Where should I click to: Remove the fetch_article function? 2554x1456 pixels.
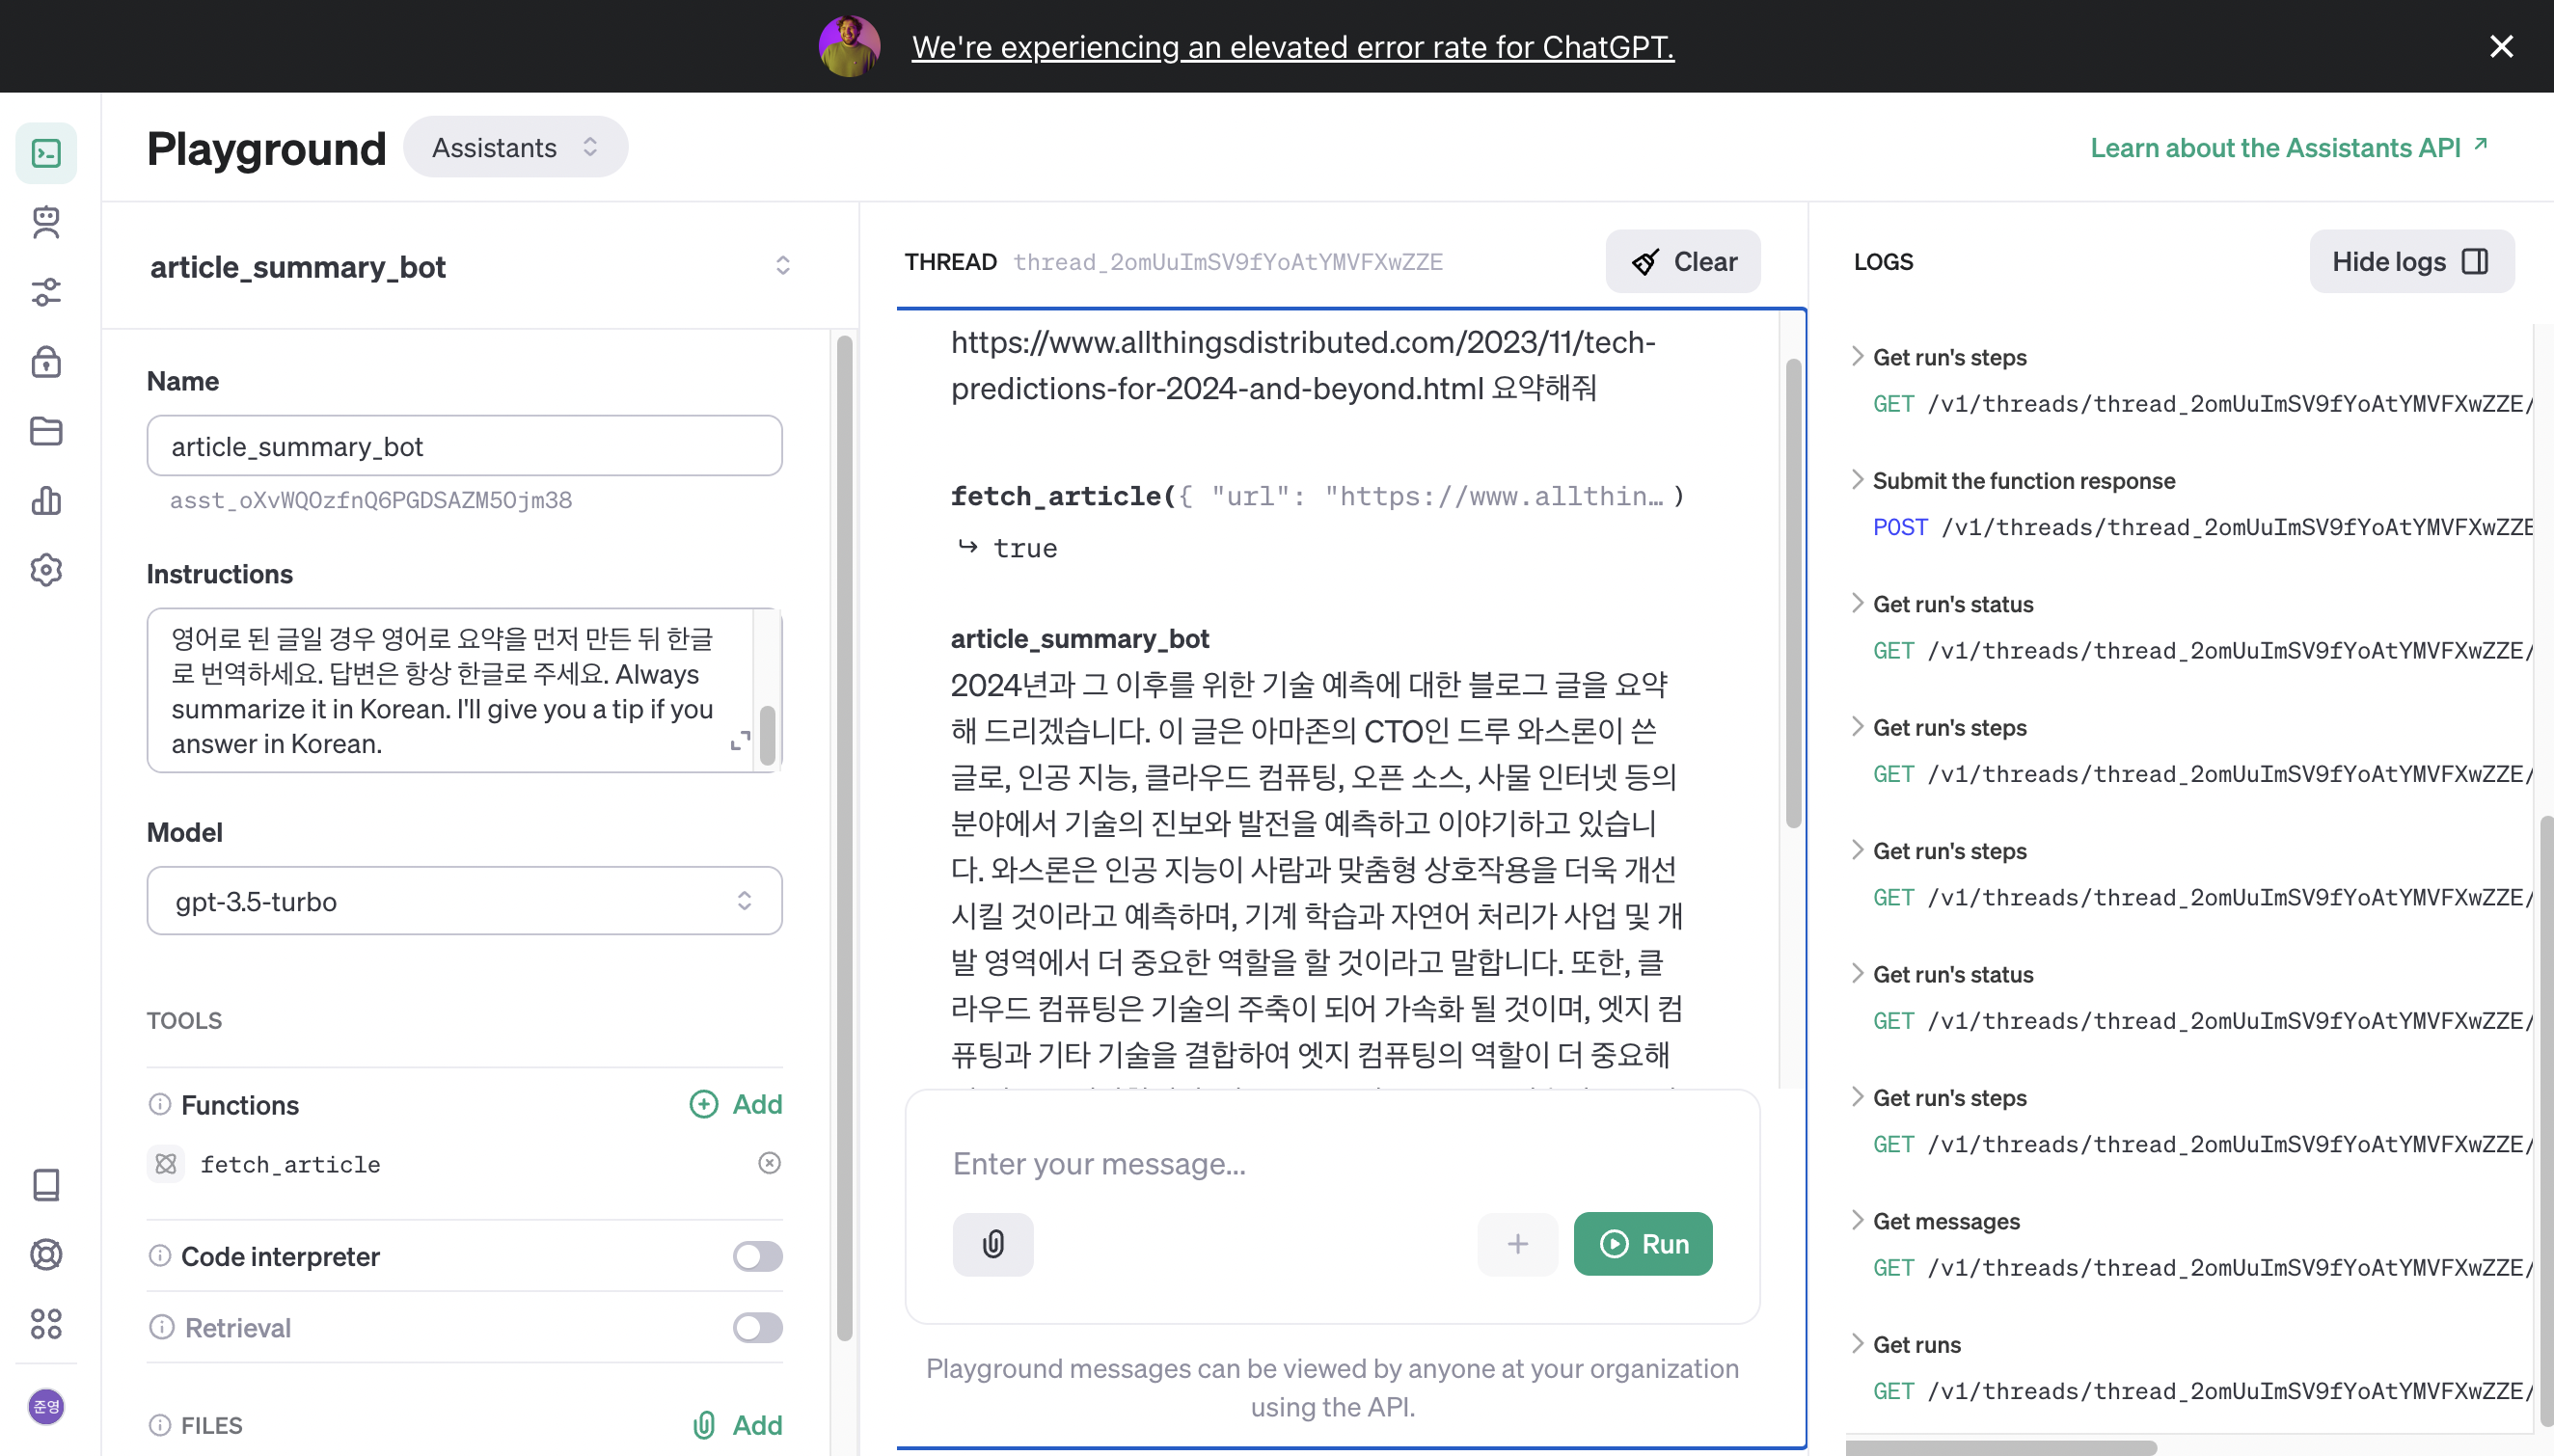768,1163
